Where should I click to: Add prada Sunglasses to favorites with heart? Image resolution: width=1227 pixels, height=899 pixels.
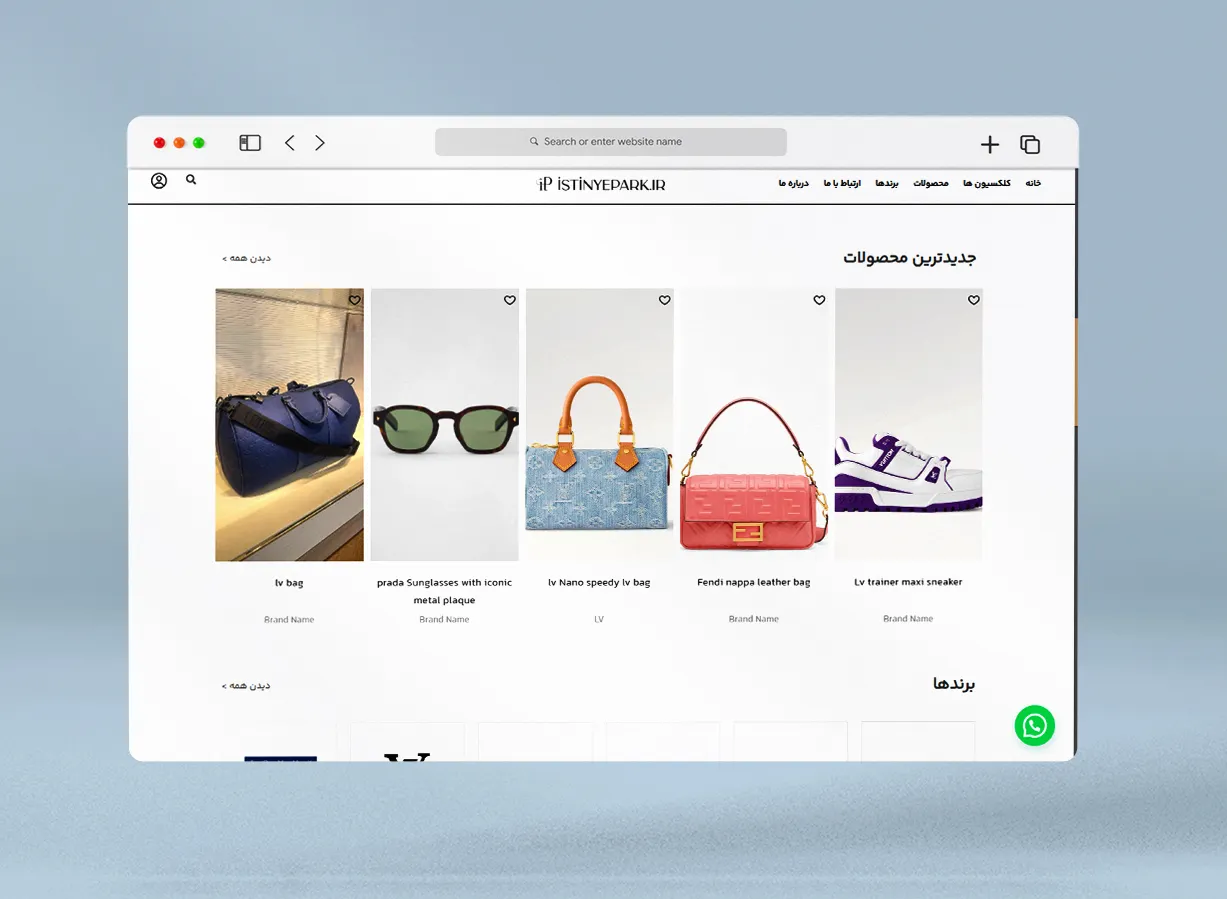click(x=509, y=300)
